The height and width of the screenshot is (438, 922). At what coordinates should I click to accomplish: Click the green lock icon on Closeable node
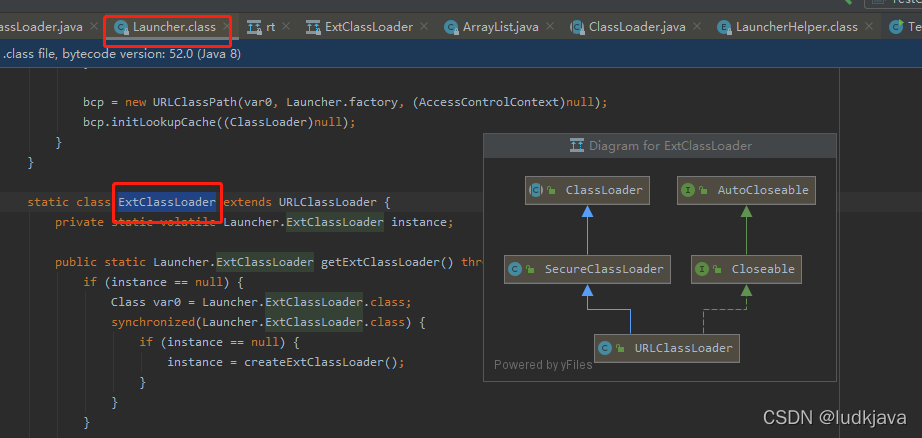click(717, 269)
